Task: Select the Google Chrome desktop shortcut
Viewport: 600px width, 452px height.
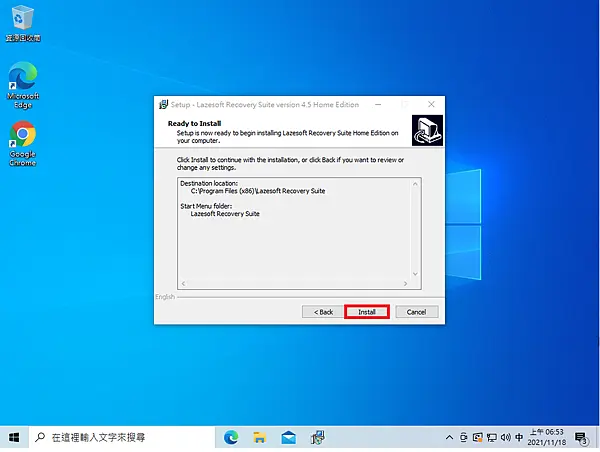Action: pos(23,144)
